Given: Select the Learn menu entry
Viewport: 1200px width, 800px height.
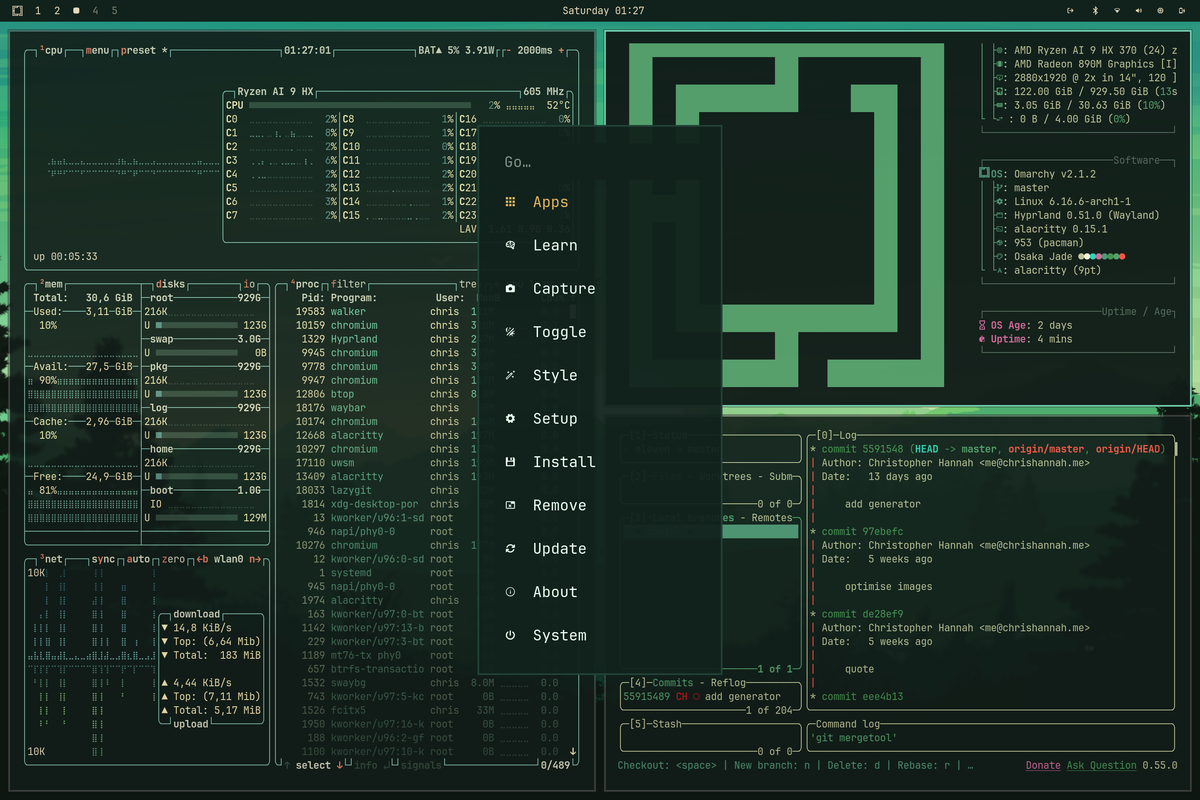Looking at the screenshot, I should coord(600,245).
